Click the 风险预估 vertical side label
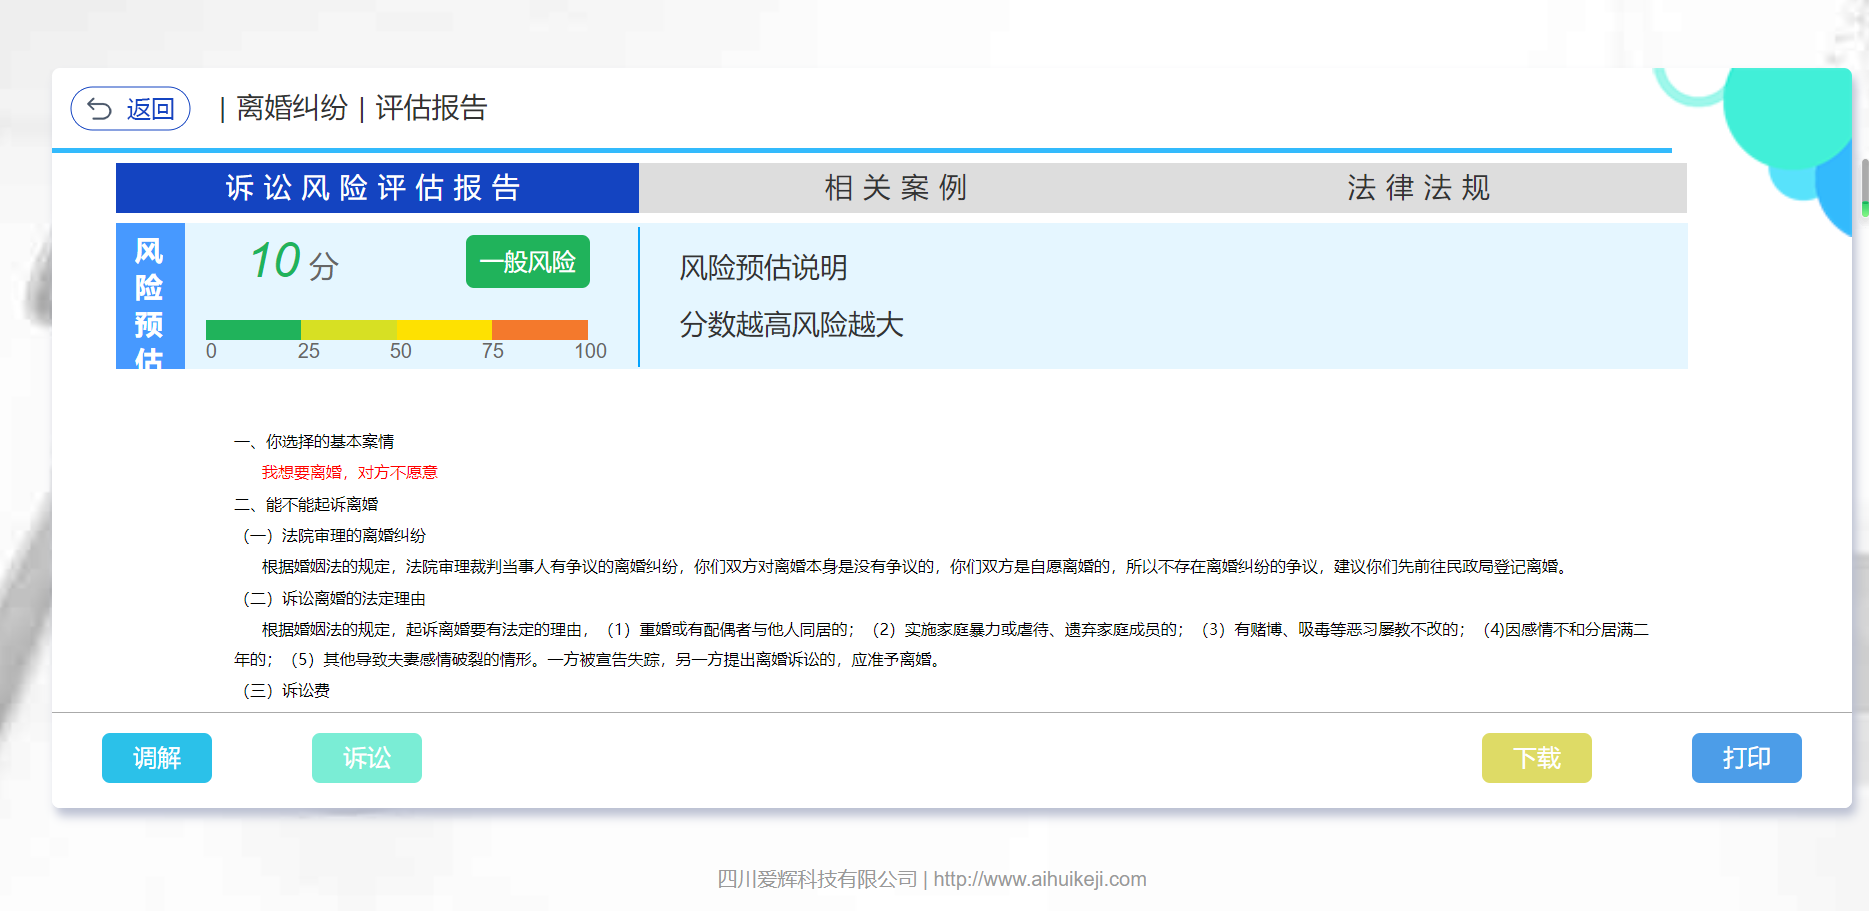The image size is (1869, 911). pos(150,298)
